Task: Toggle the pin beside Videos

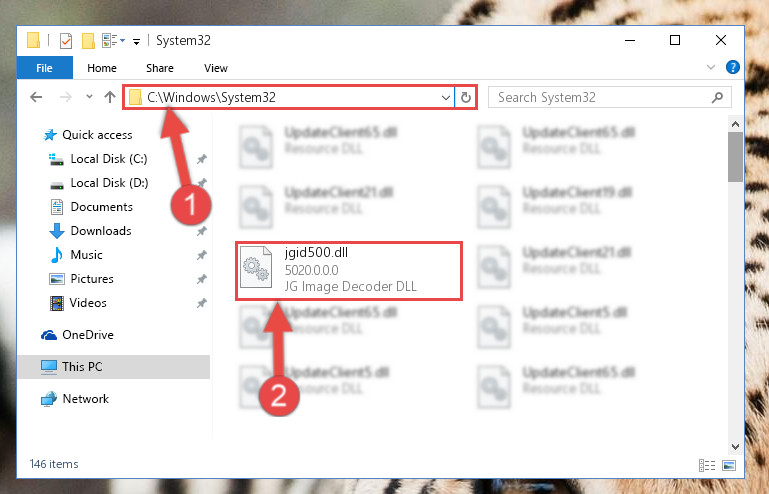Action: coord(202,303)
